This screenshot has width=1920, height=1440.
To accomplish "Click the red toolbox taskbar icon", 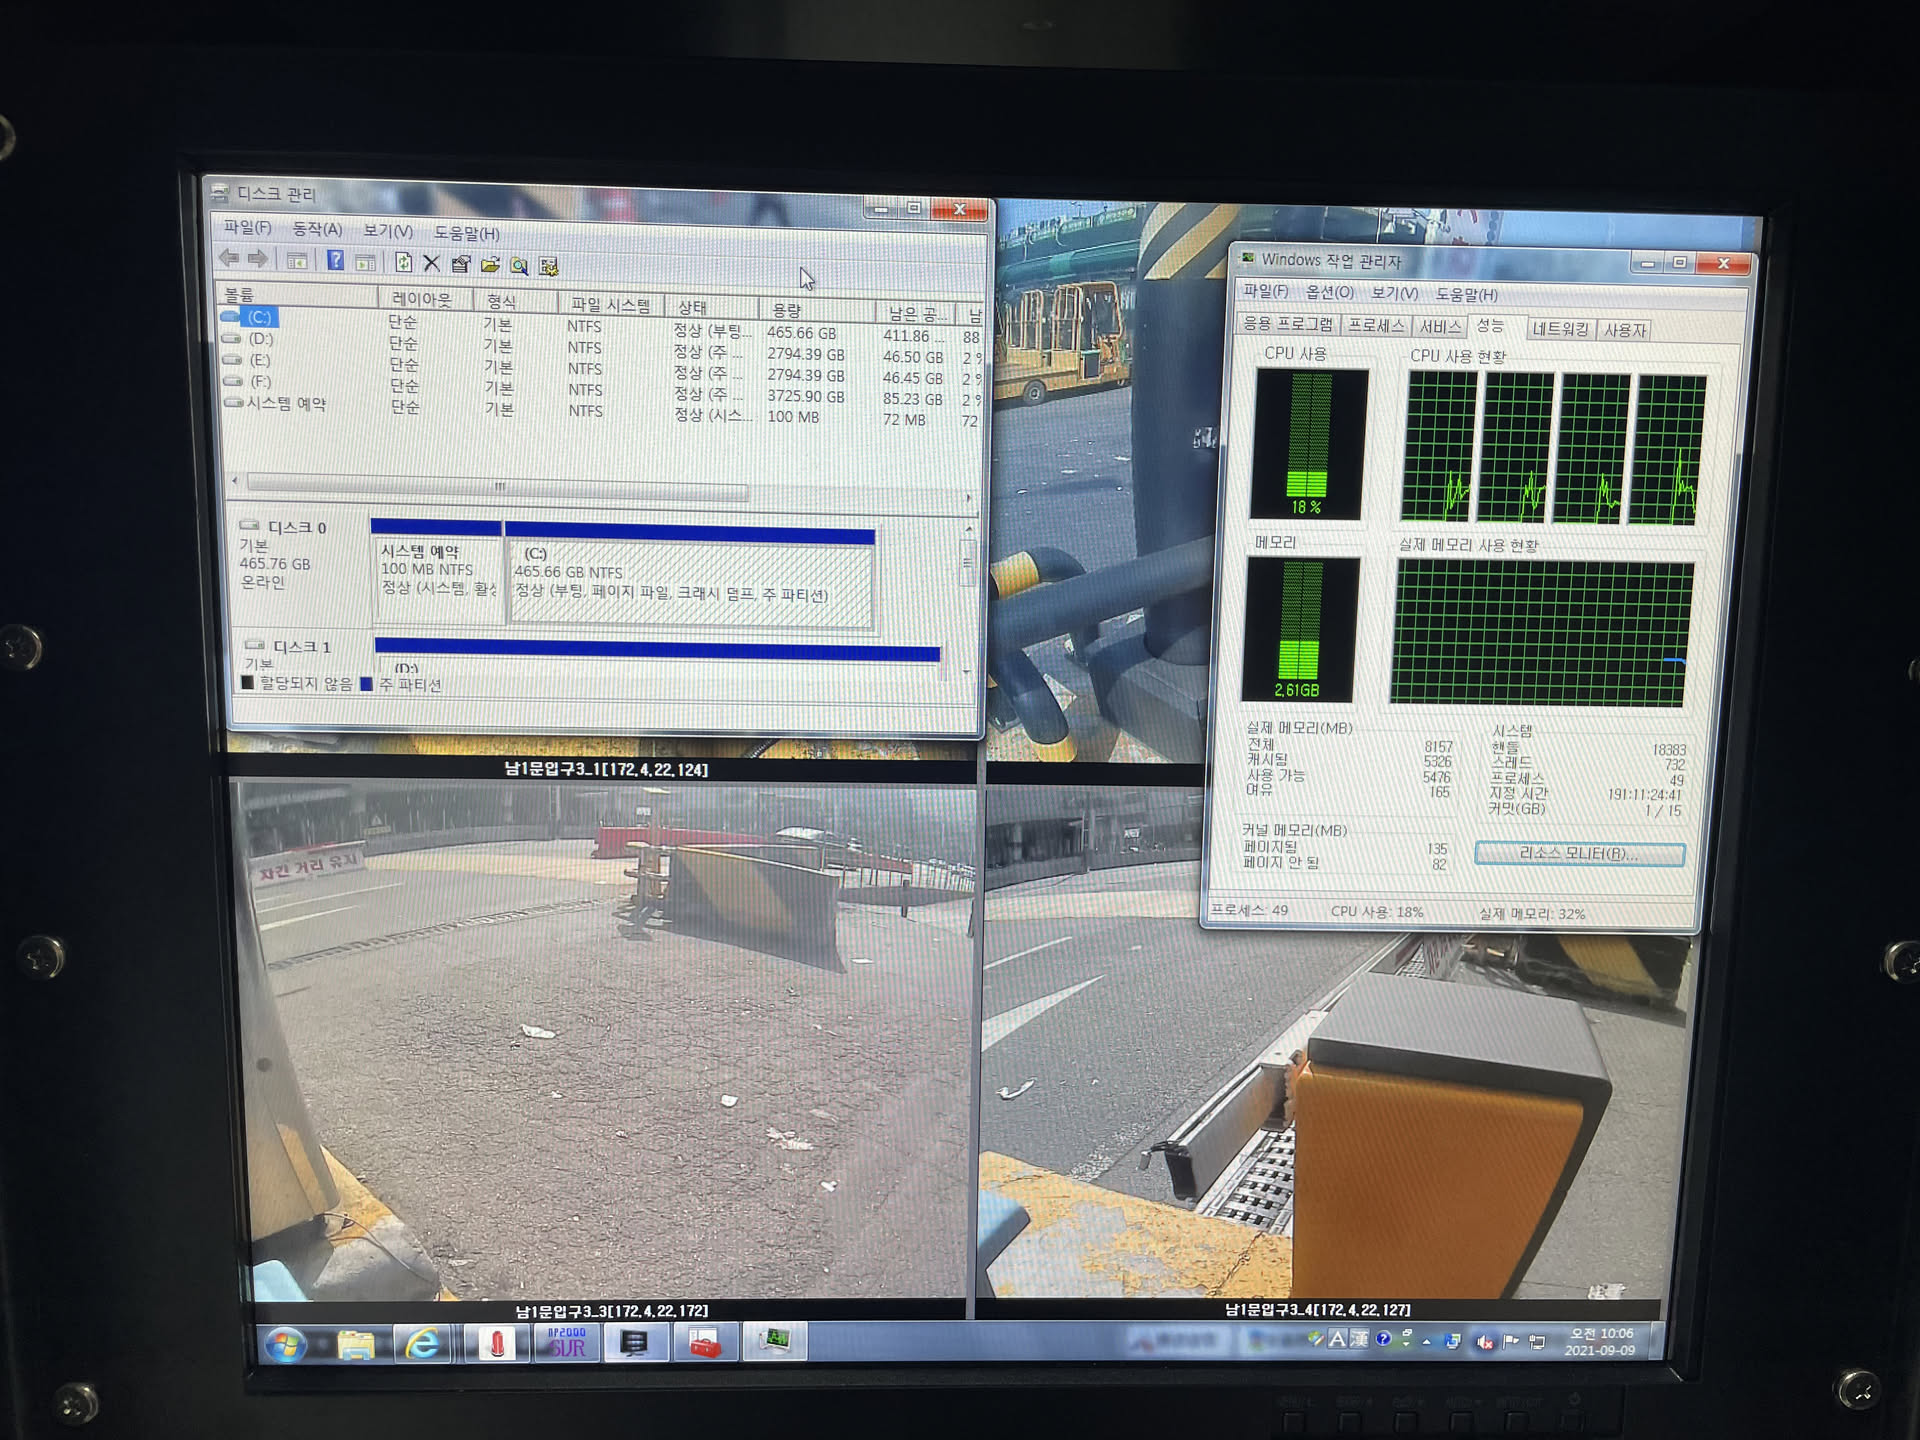I will tap(704, 1344).
